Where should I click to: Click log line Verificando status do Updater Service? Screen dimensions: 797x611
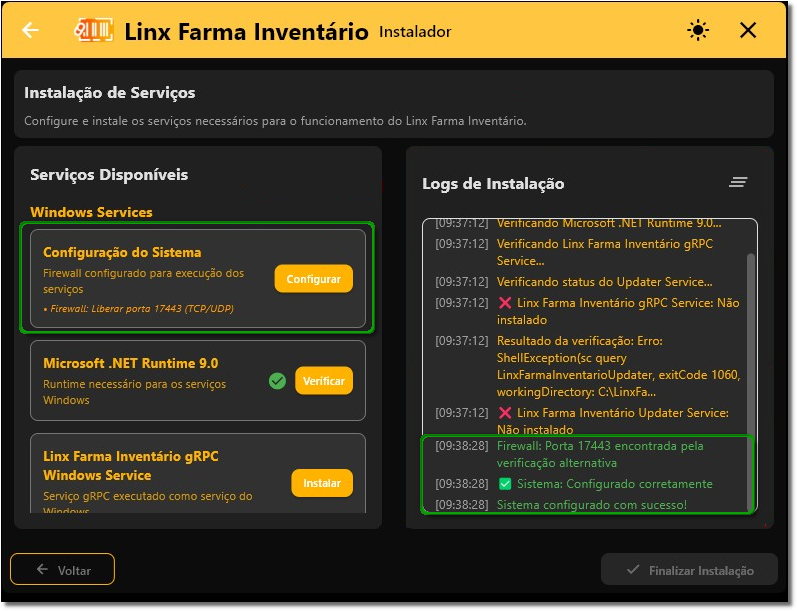604,282
